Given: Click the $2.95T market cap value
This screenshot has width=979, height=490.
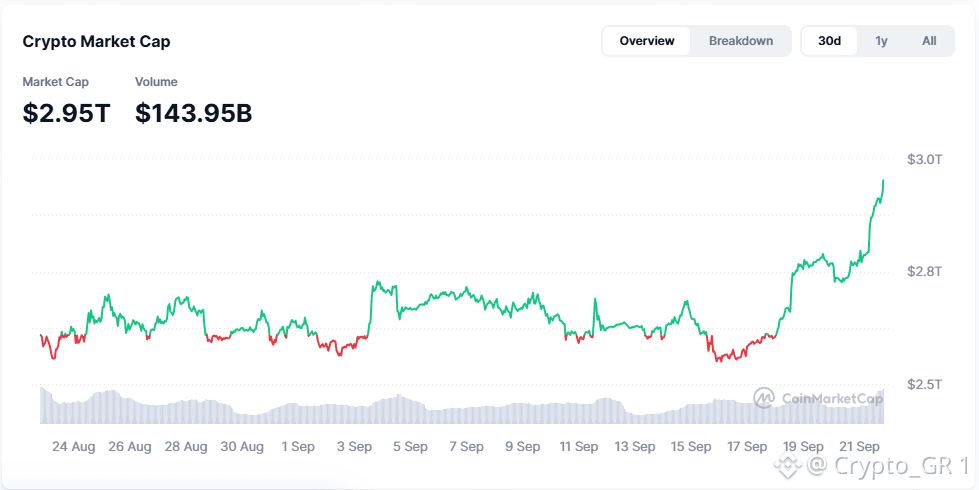Looking at the screenshot, I should [x=66, y=113].
